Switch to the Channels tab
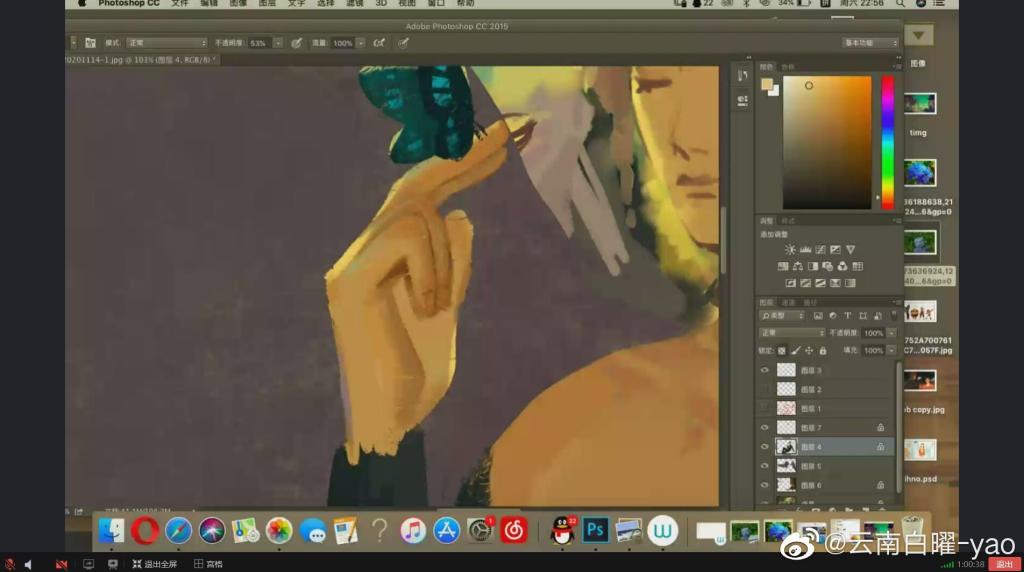Image resolution: width=1024 pixels, height=572 pixels. [x=788, y=302]
